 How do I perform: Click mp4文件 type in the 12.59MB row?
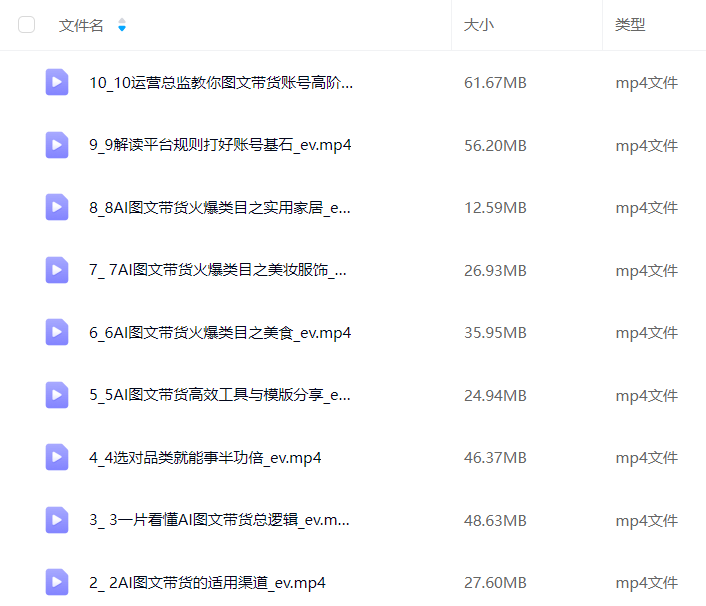pyautogui.click(x=647, y=208)
